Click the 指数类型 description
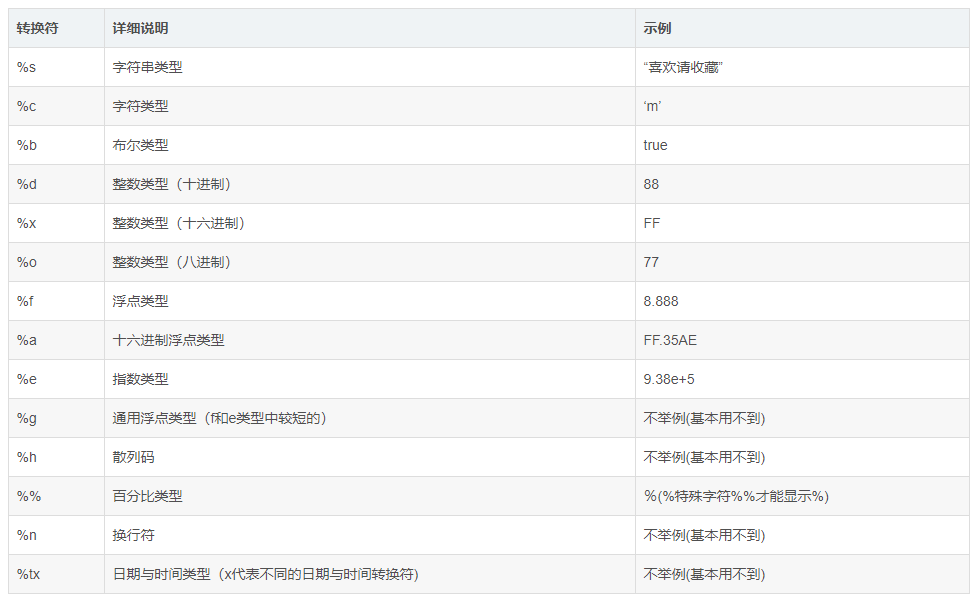 (140, 379)
